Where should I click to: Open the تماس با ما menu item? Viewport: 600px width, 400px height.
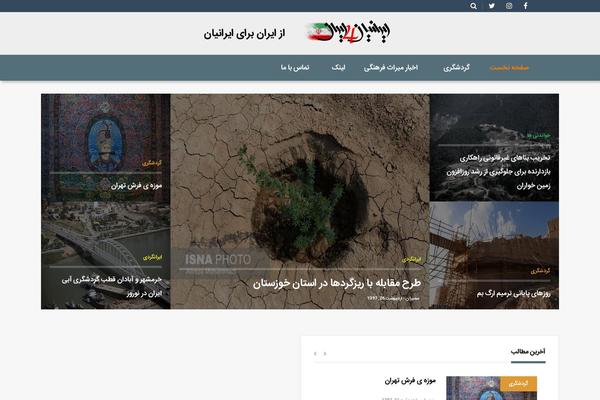[295, 68]
